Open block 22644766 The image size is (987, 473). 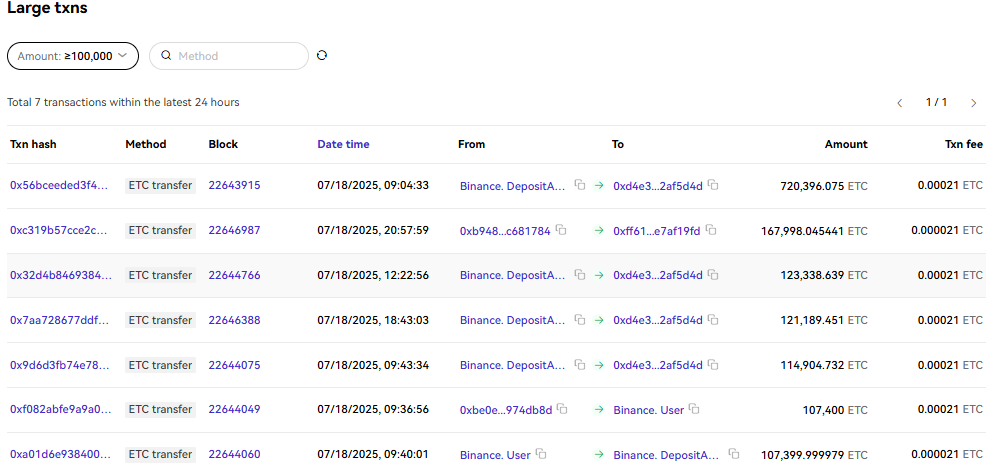click(x=234, y=275)
